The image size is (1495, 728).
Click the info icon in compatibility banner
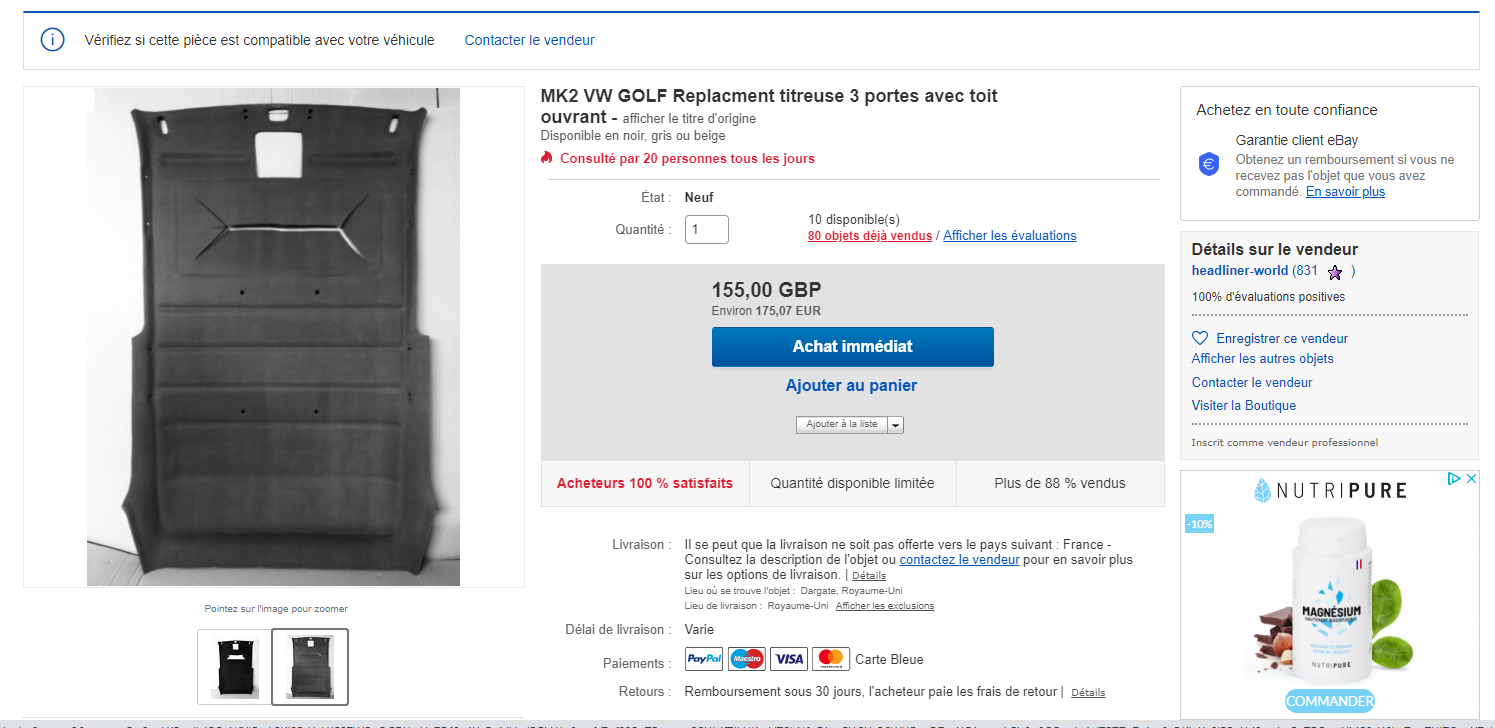[52, 40]
